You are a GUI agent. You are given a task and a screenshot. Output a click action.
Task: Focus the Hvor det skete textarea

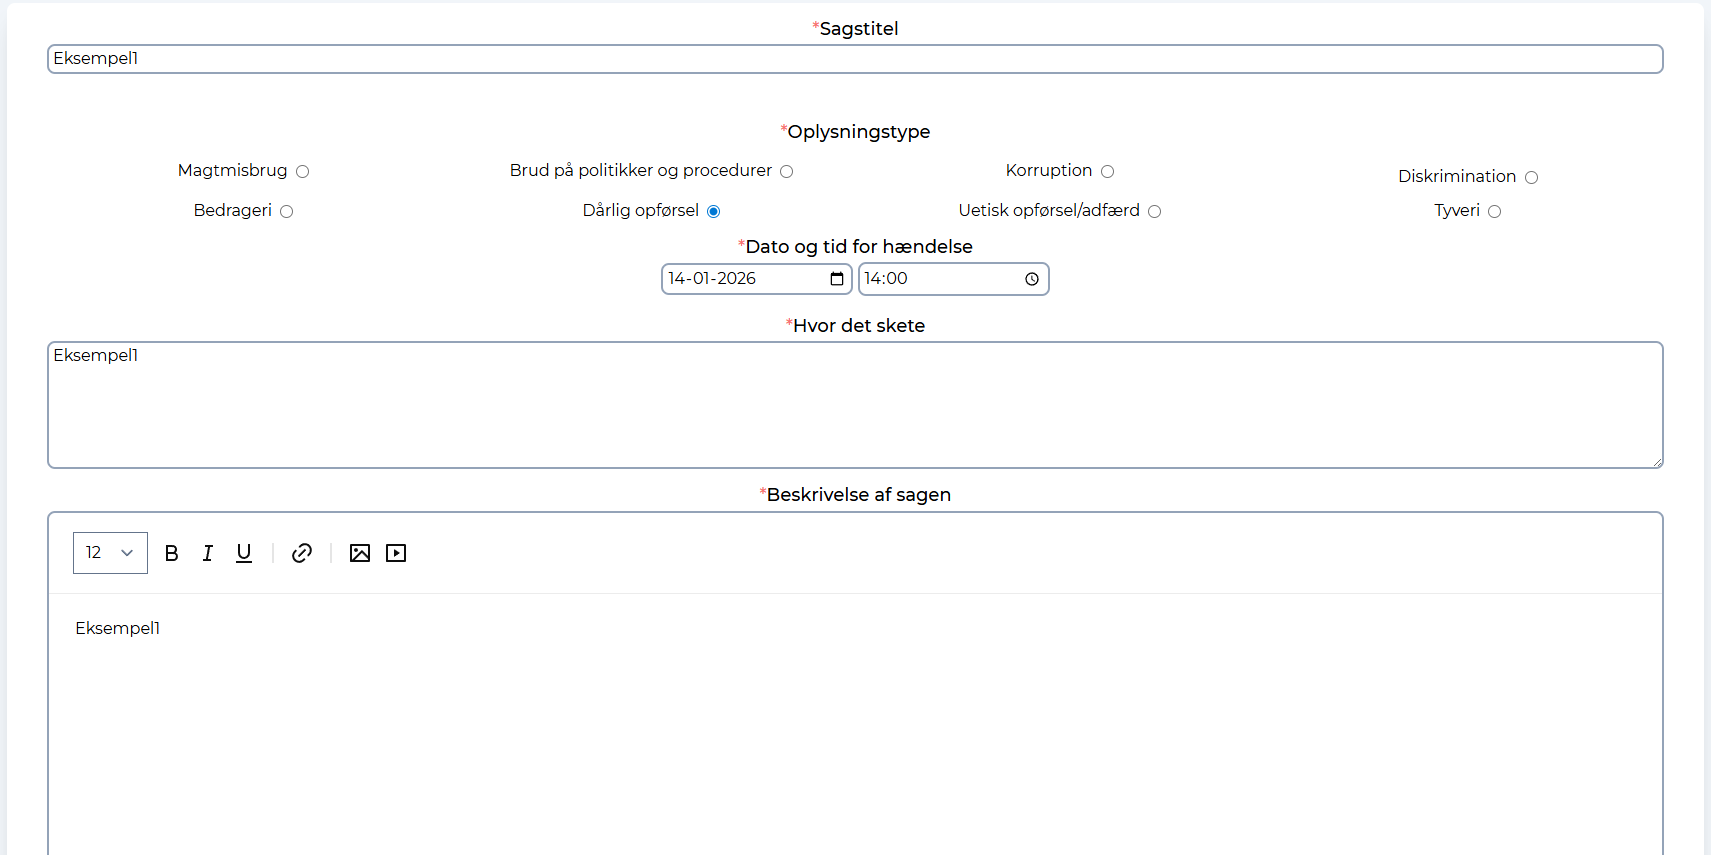pos(854,405)
